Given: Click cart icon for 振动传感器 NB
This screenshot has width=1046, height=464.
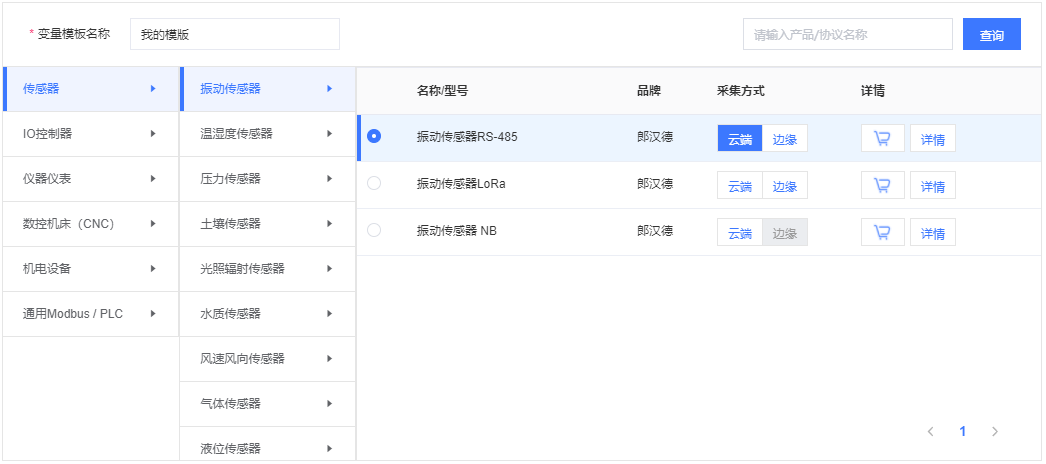Looking at the screenshot, I should pyautogui.click(x=882, y=232).
